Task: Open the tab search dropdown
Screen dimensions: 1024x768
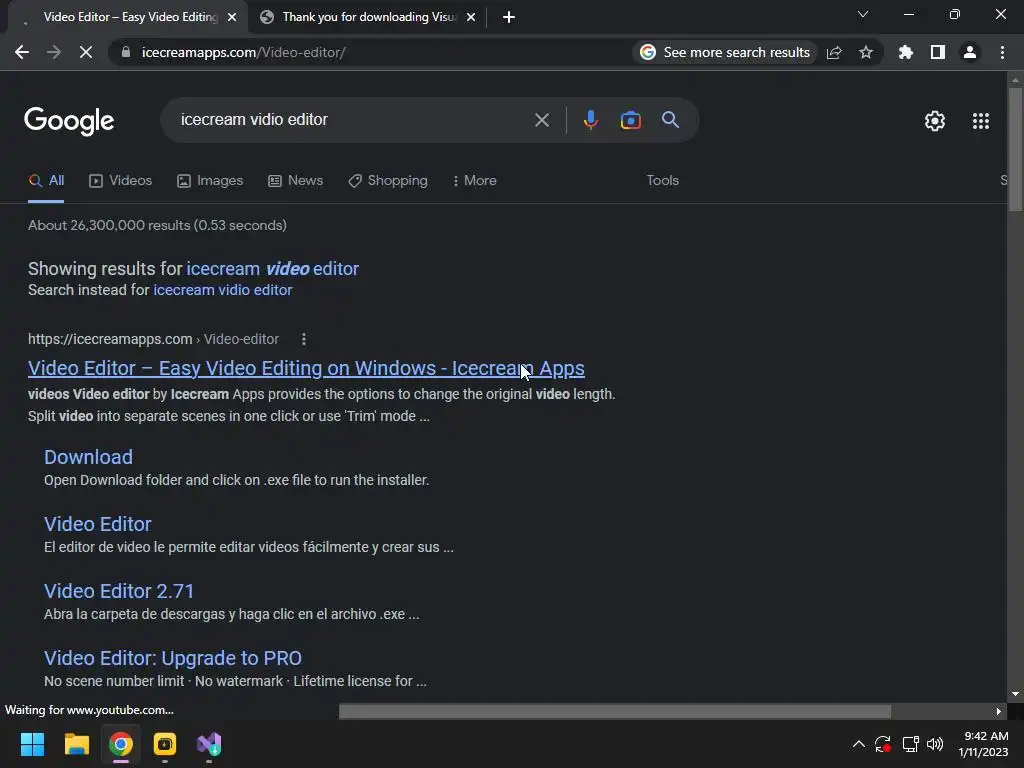Action: pyautogui.click(x=863, y=14)
